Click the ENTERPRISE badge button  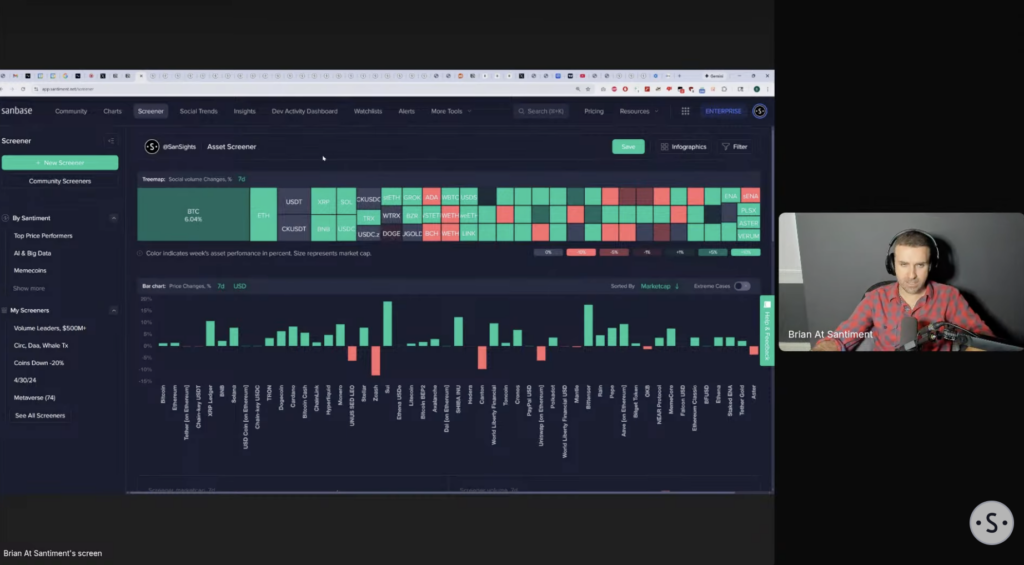pos(723,111)
